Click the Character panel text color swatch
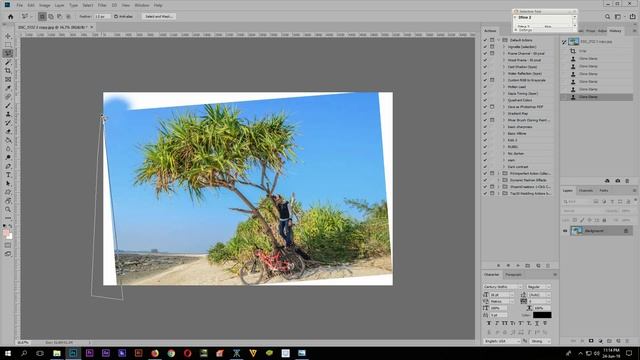Image resolution: width=640 pixels, height=360 pixels. click(542, 315)
